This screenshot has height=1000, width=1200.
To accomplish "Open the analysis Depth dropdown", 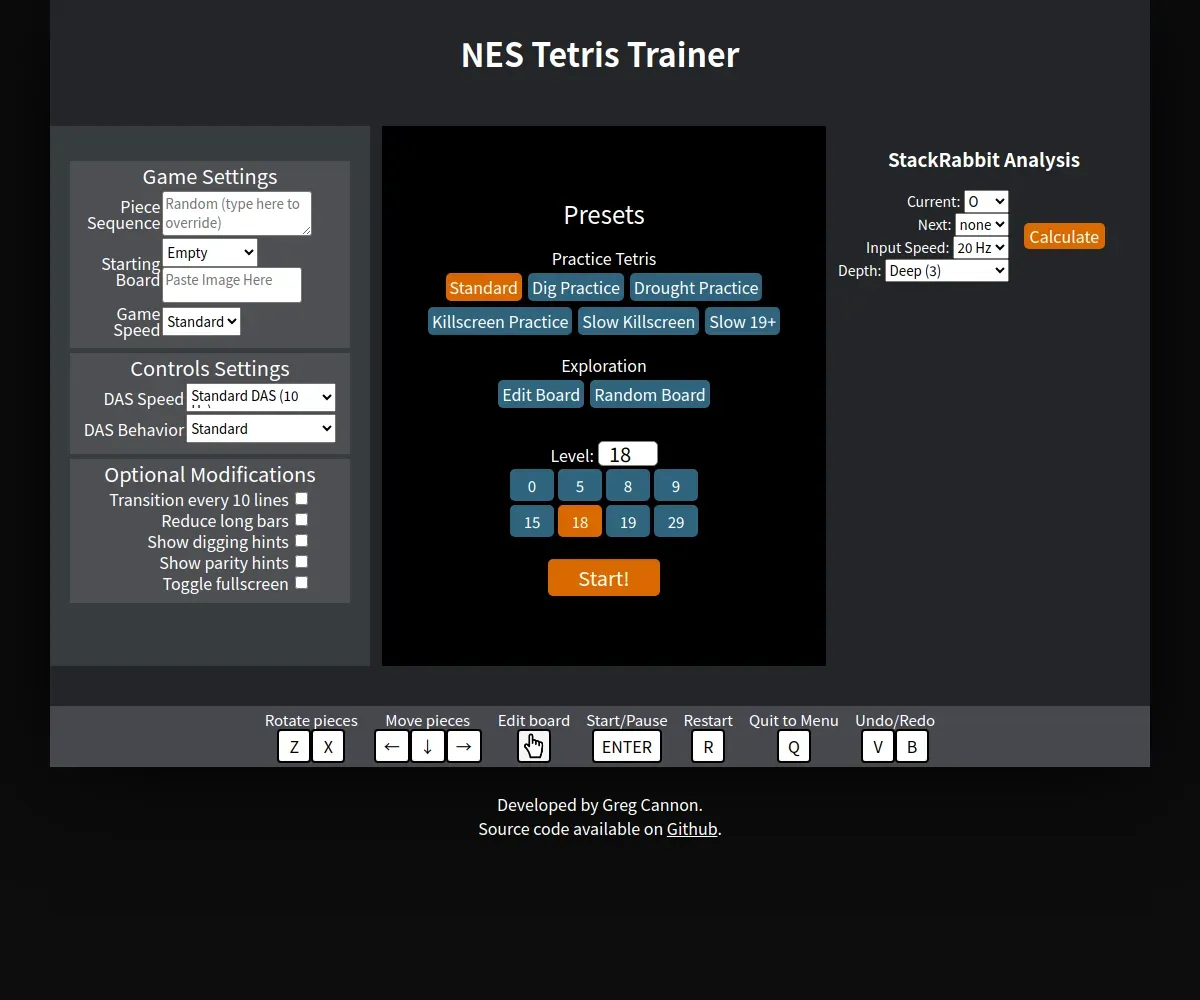I will coord(947,271).
